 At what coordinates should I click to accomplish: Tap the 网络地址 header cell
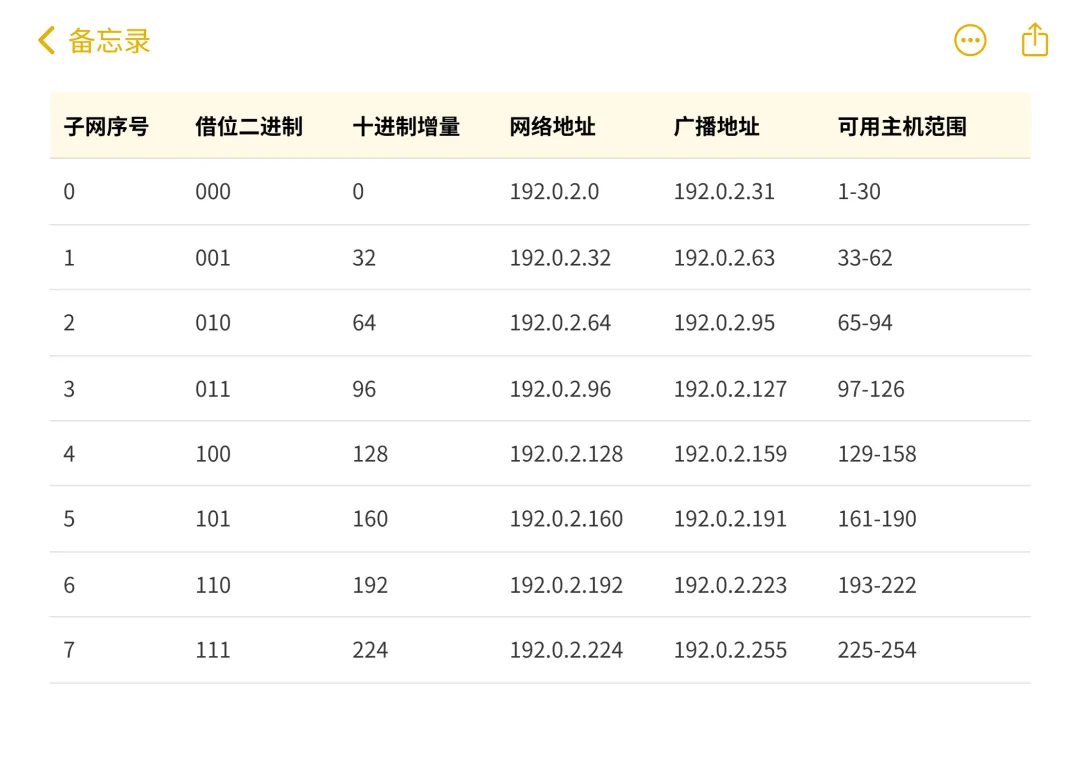(552, 127)
